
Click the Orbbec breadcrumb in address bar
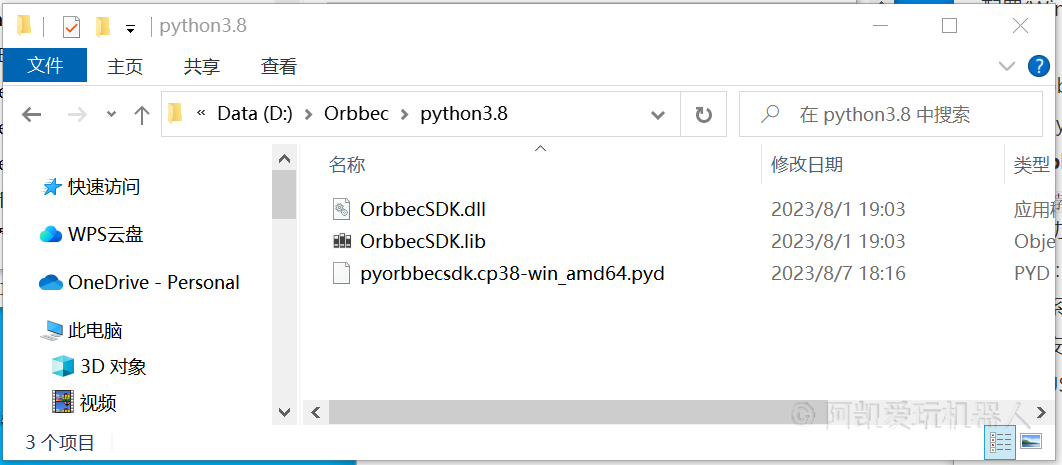[357, 114]
